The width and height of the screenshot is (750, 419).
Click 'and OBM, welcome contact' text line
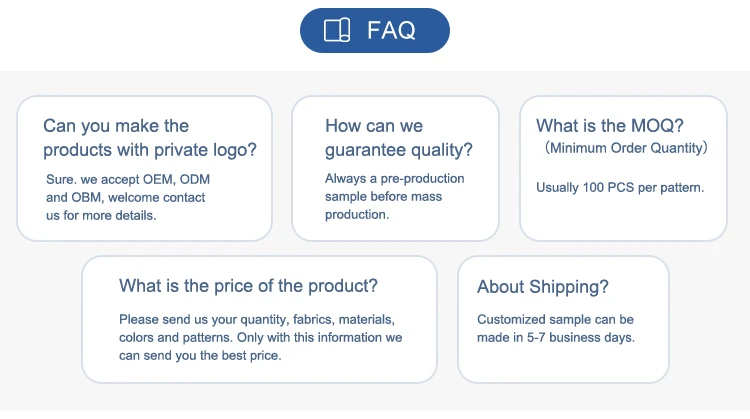pyautogui.click(x=125, y=197)
